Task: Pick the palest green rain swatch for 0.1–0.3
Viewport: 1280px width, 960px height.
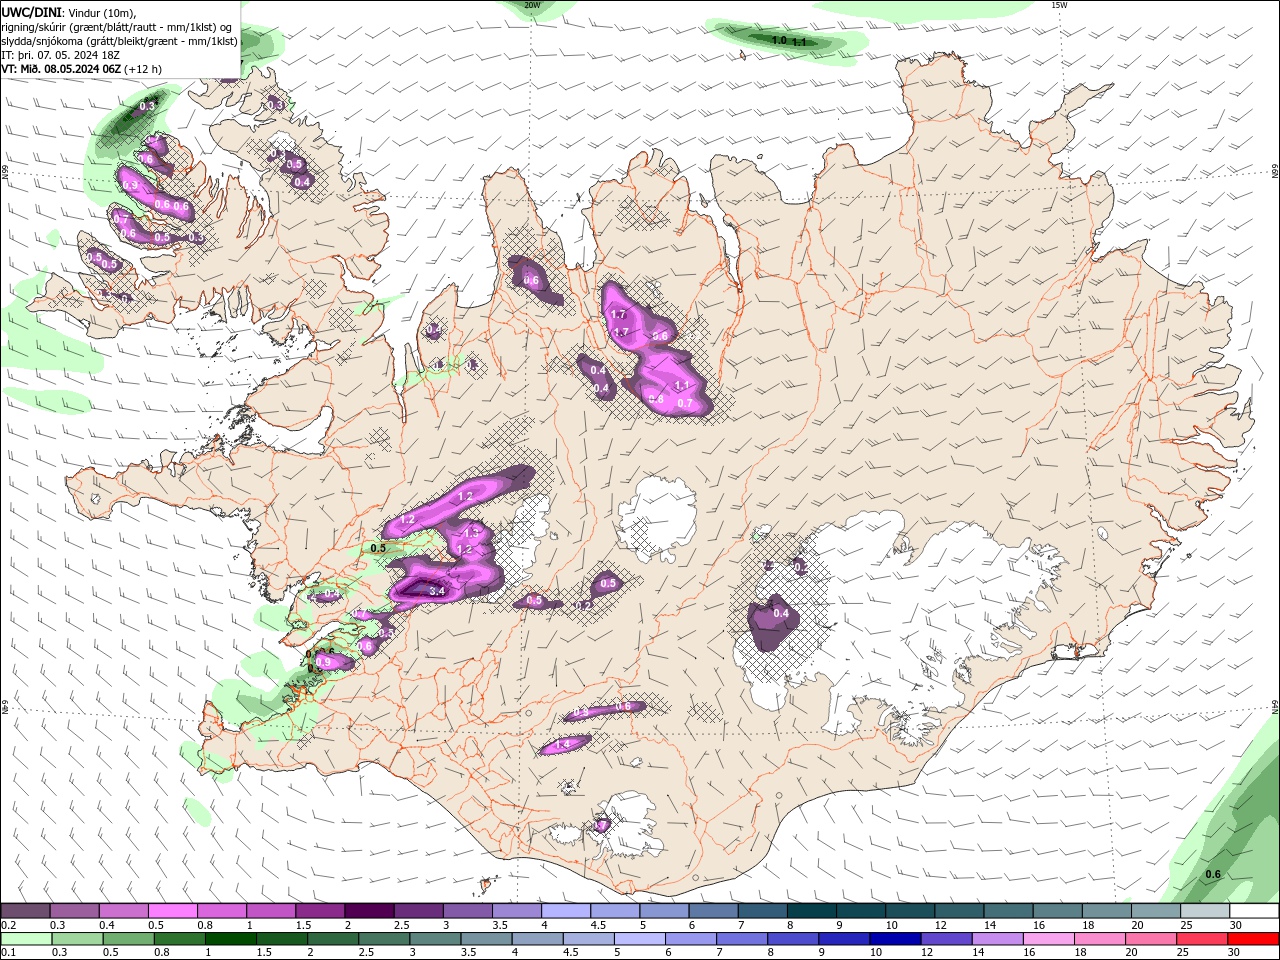Action: [26, 939]
